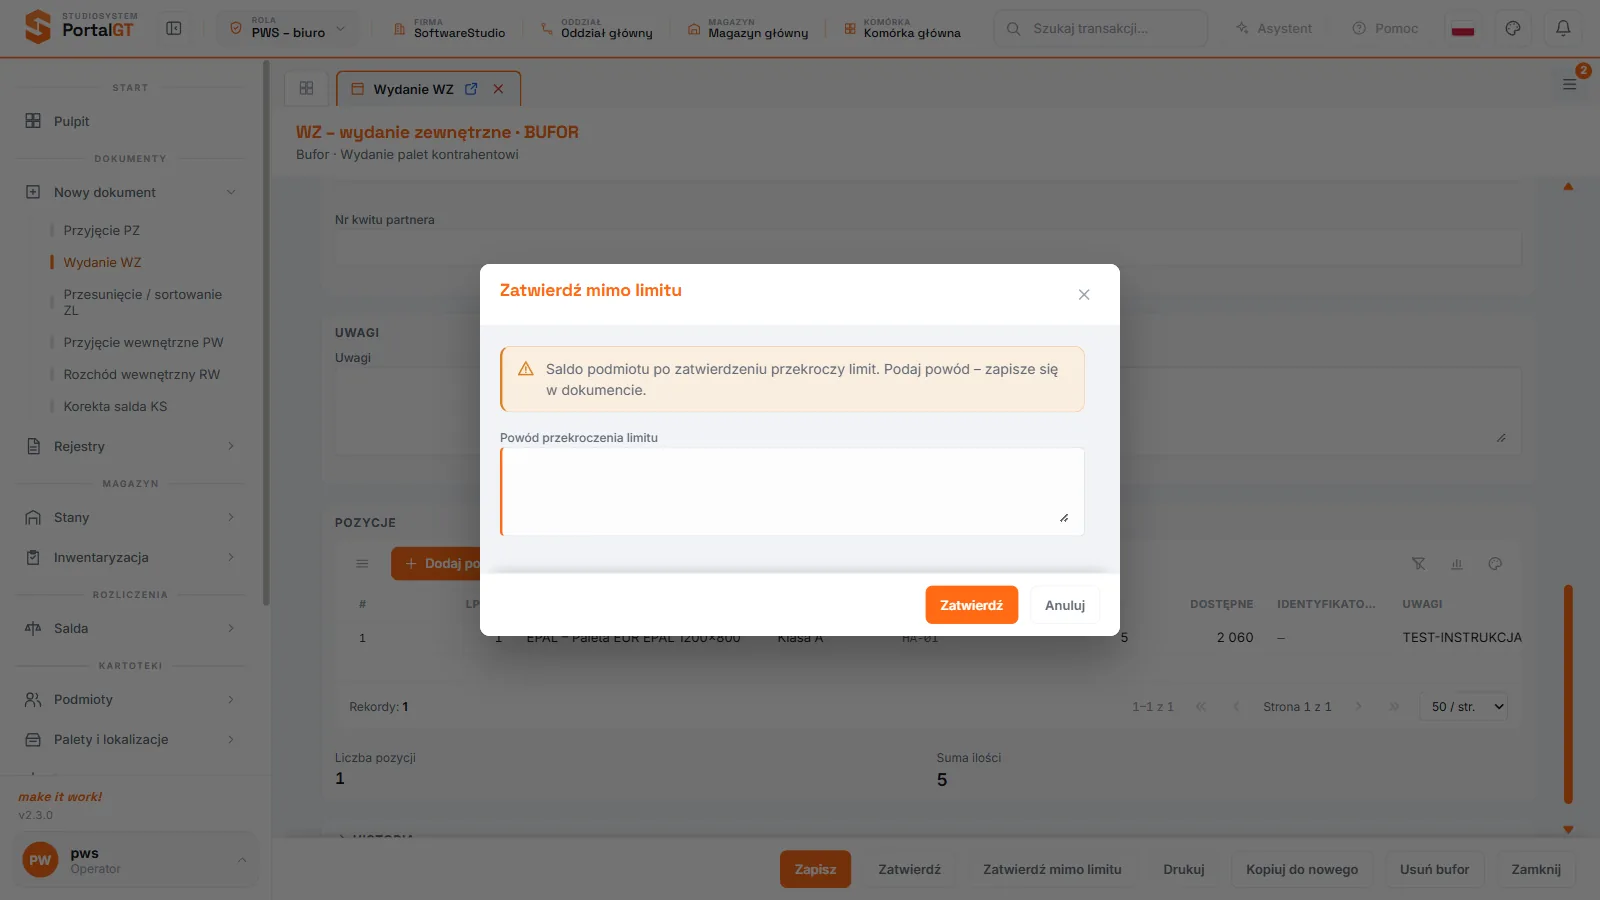Viewport: 1600px width, 900px height.
Task: Click Kopiuj do nowego button
Action: (1302, 869)
